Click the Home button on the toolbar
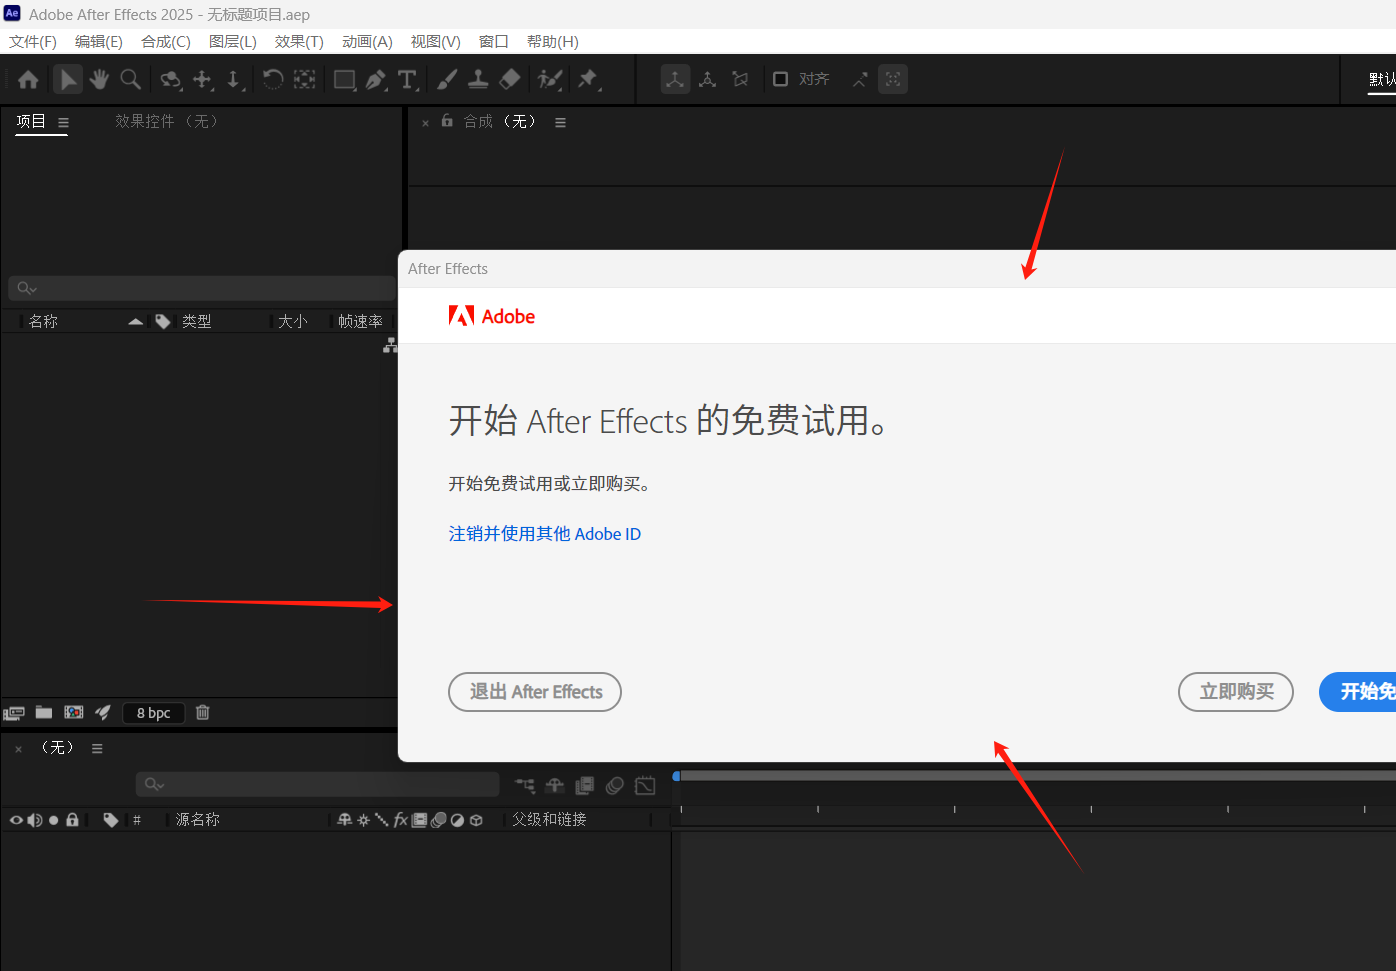1396x971 pixels. click(27, 79)
